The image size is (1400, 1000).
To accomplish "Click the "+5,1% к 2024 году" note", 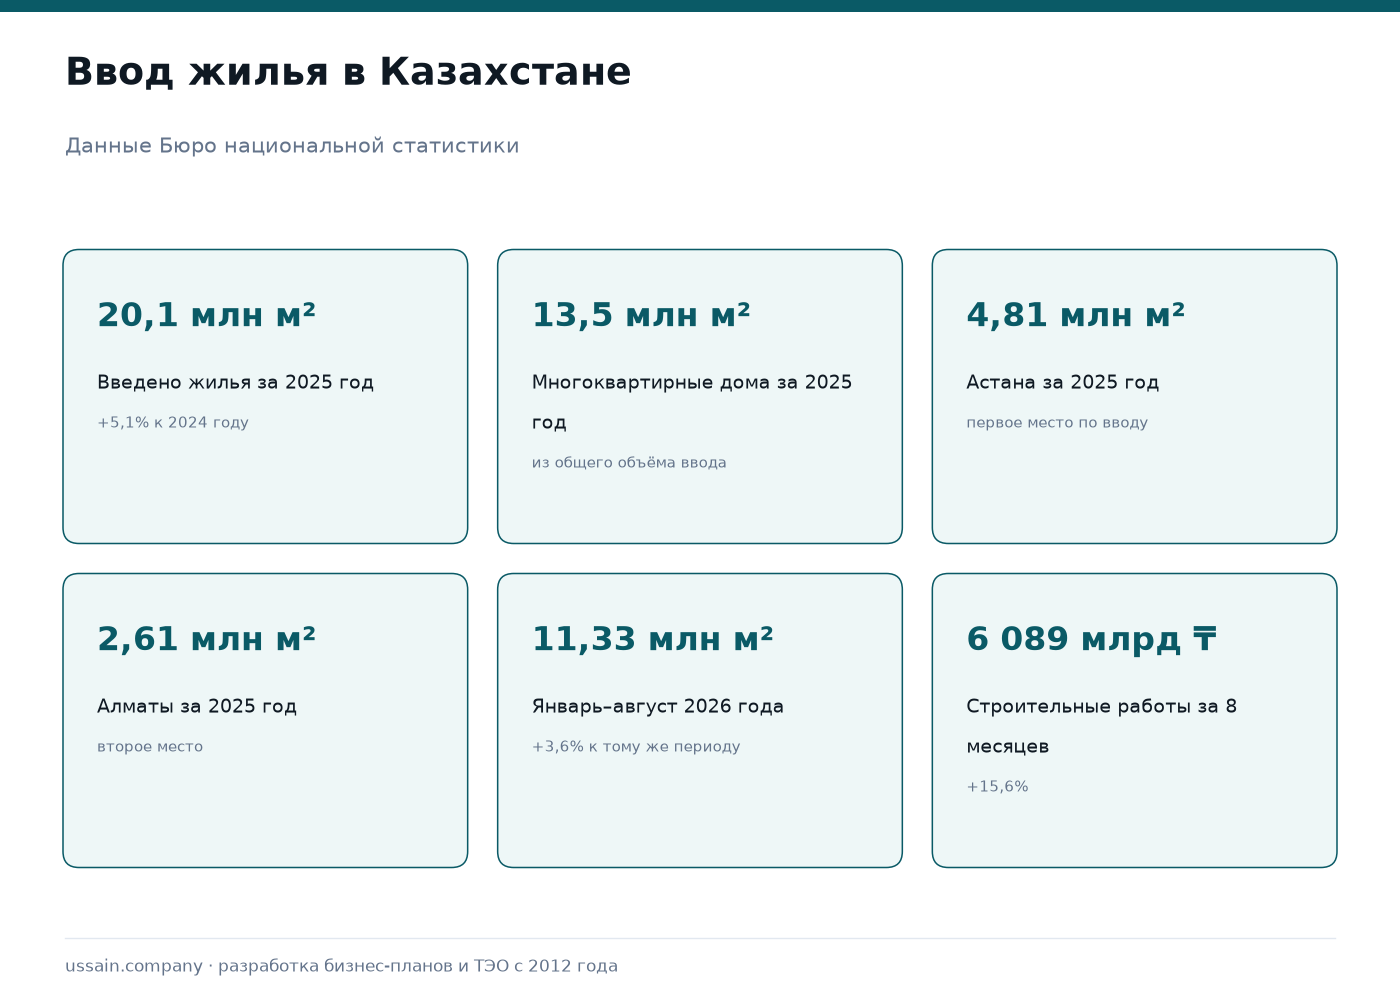I will pos(173,422).
